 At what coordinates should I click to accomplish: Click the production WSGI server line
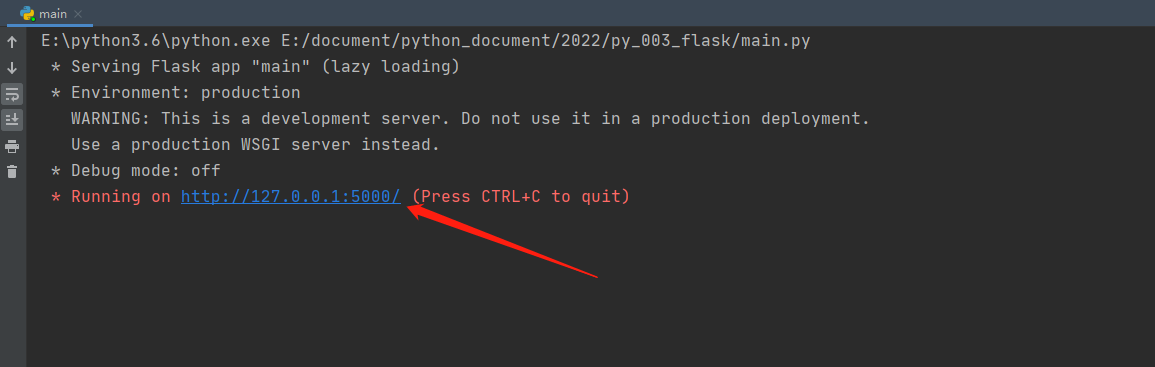256,145
